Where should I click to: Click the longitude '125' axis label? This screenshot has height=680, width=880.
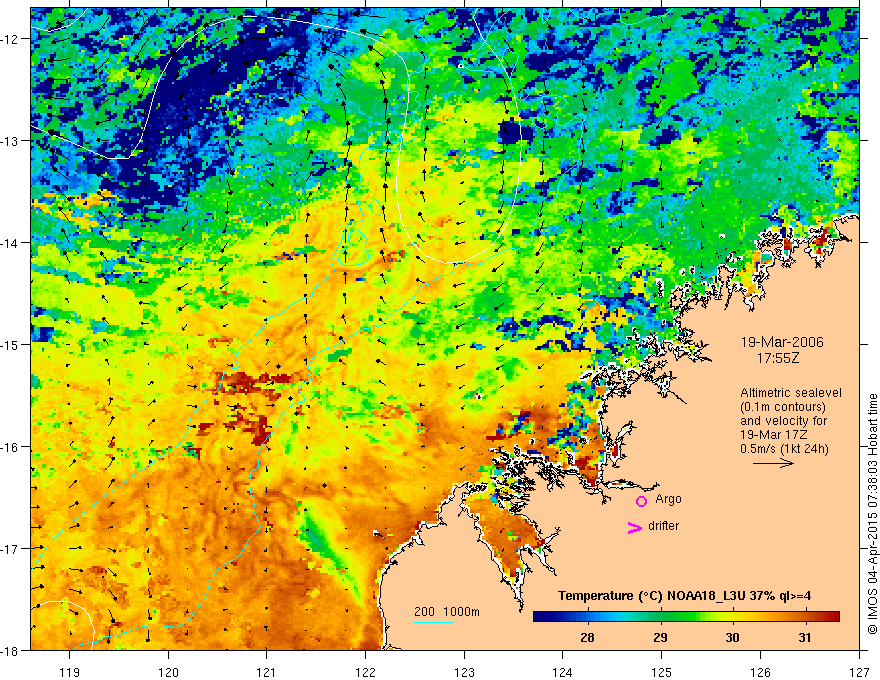[x=662, y=672]
